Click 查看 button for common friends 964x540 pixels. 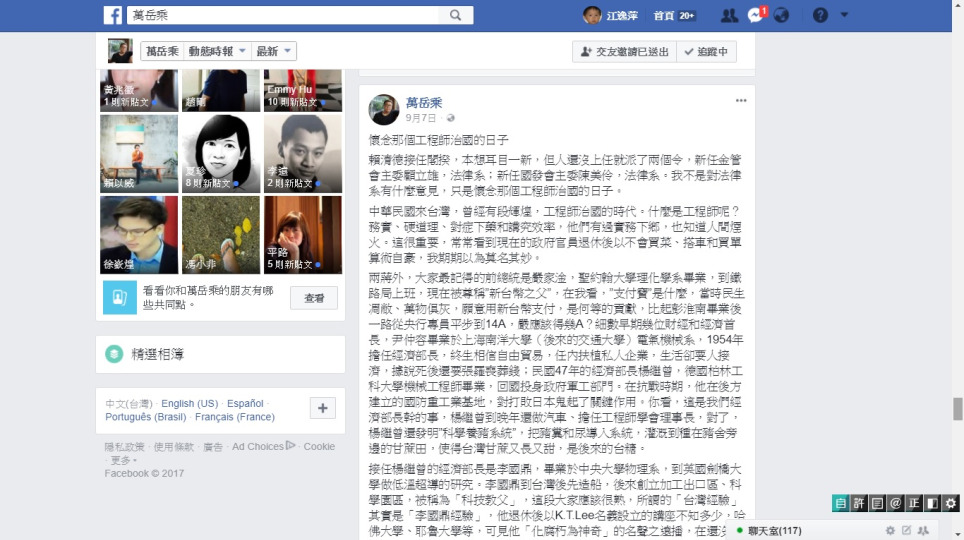314,298
